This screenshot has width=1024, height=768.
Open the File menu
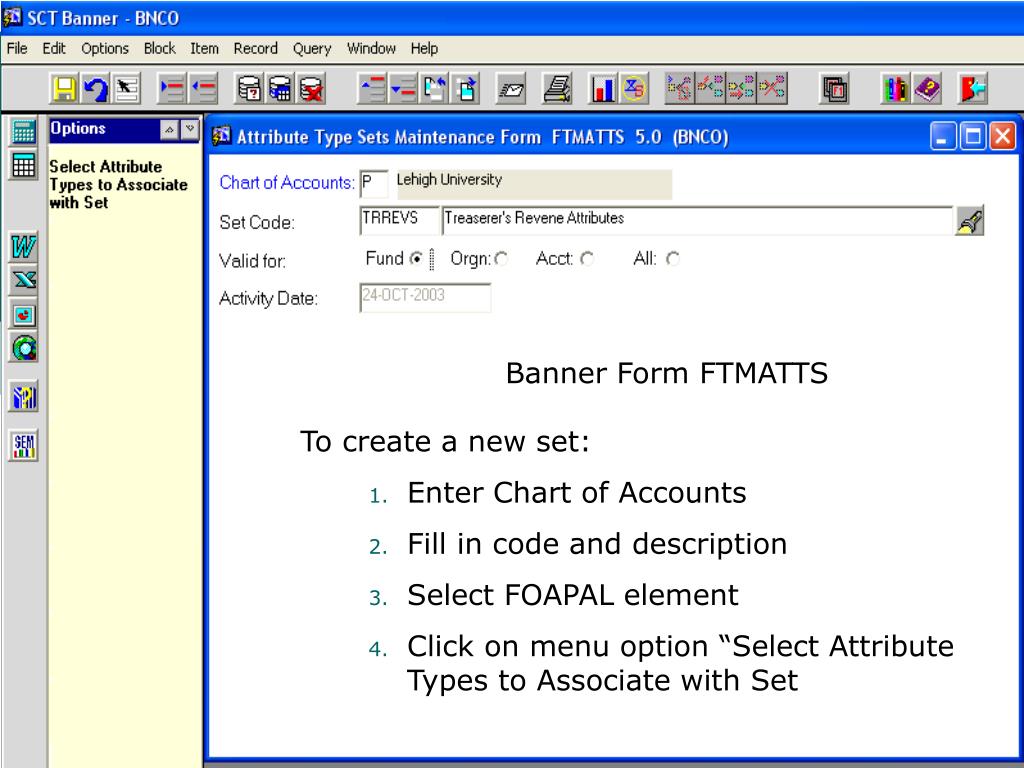pos(16,48)
